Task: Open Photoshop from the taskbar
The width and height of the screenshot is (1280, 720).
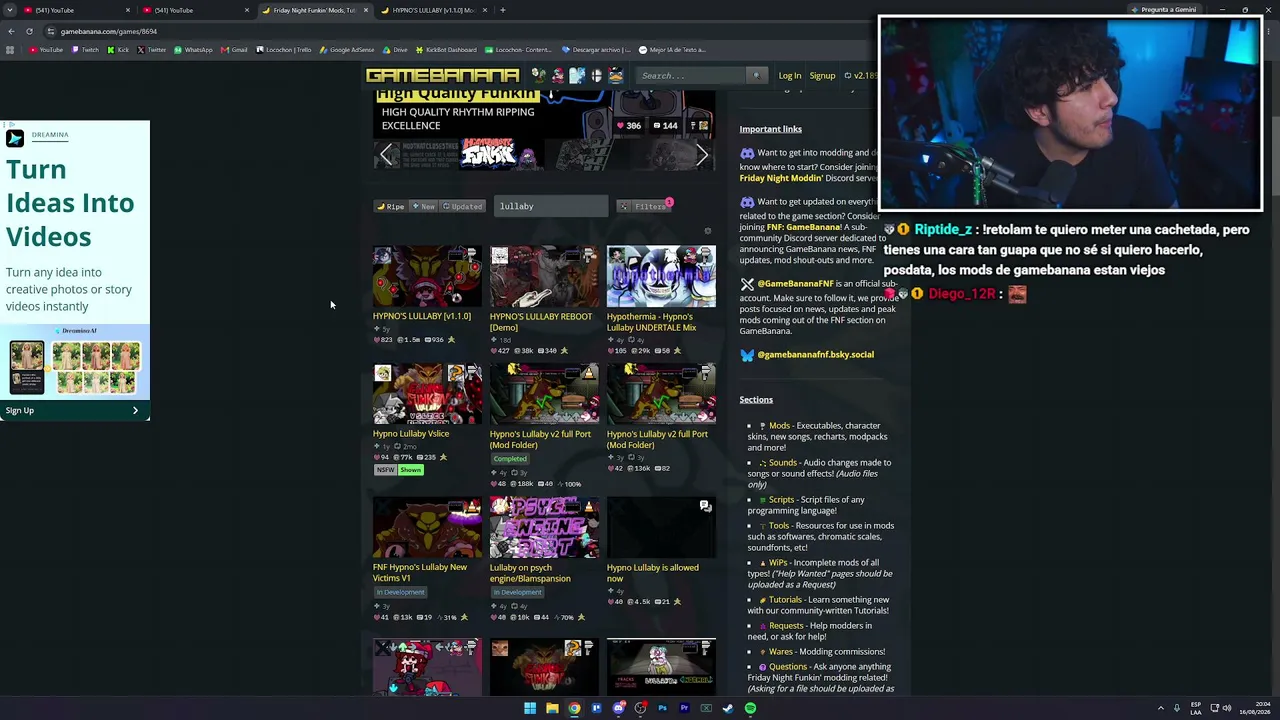Action: (x=662, y=708)
